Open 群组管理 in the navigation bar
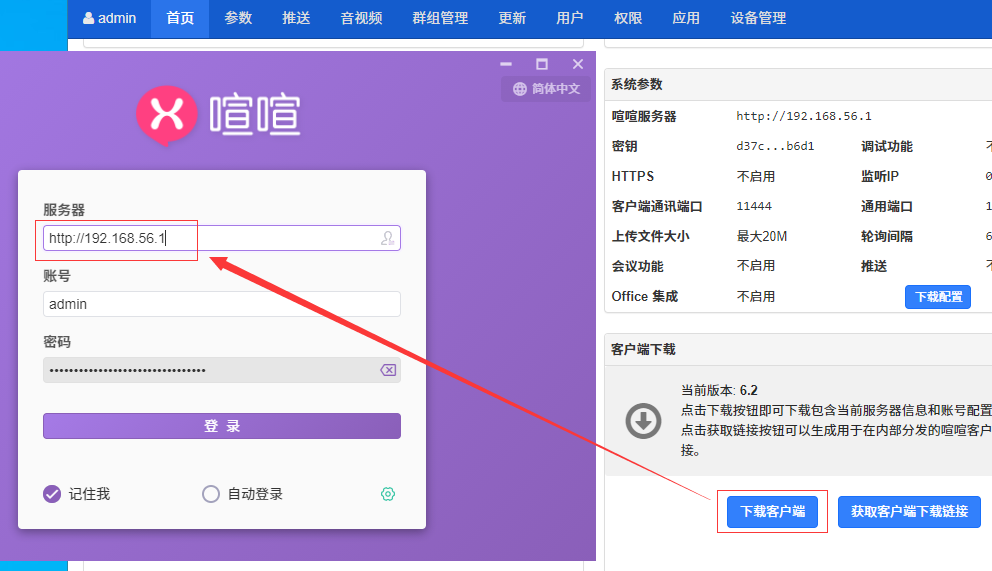The image size is (992, 571). (440, 18)
